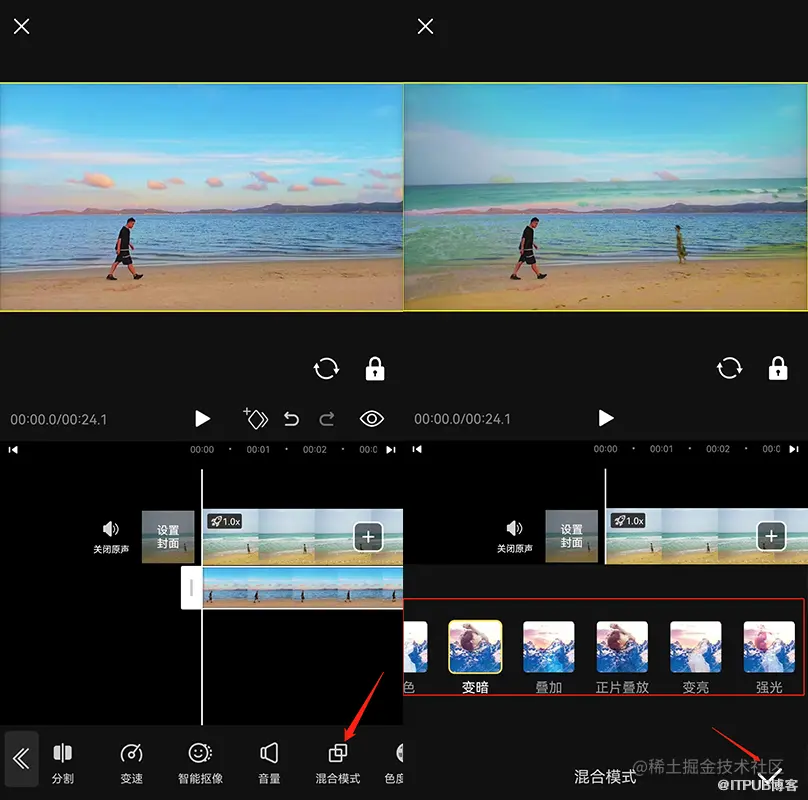Close the left editor screen with X
Screen dimensions: 808x800
pyautogui.click(x=21, y=26)
